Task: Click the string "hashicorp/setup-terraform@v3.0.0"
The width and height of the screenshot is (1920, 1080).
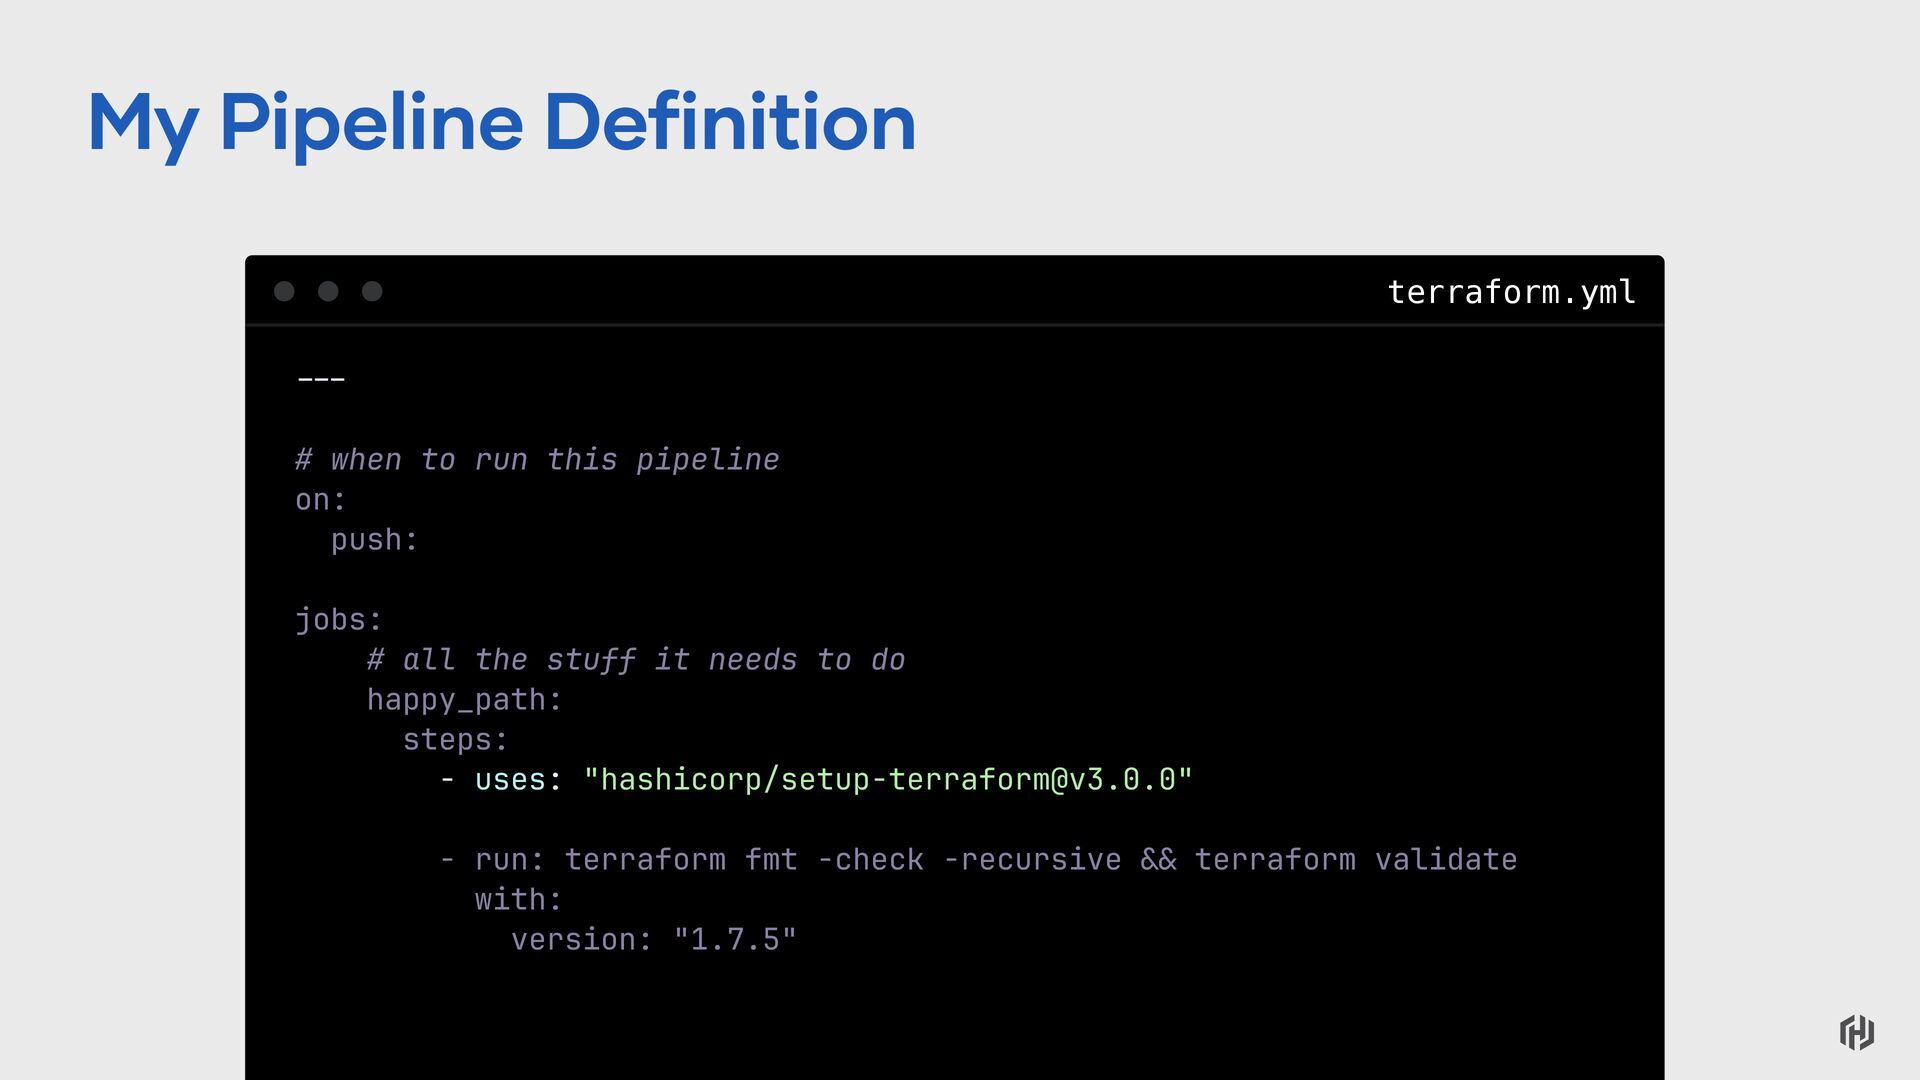Action: (x=888, y=780)
